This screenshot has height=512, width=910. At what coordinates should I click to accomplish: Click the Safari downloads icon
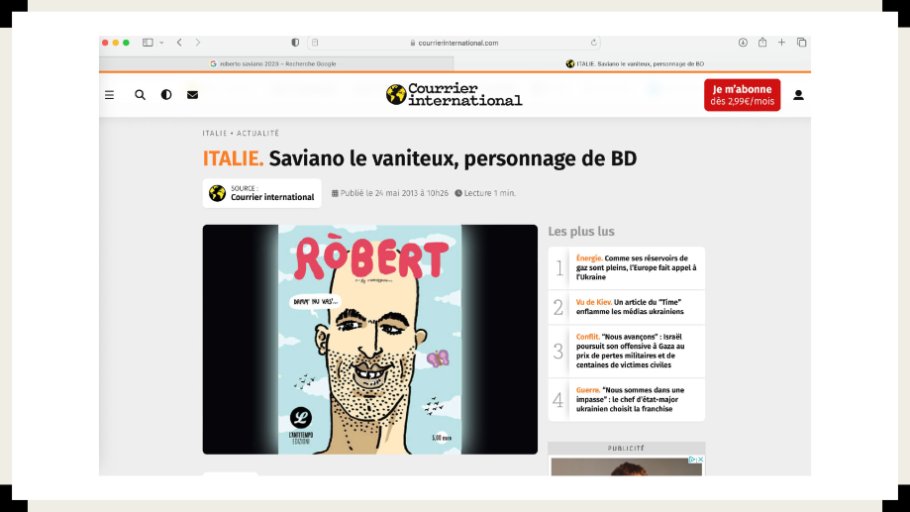[x=743, y=42]
